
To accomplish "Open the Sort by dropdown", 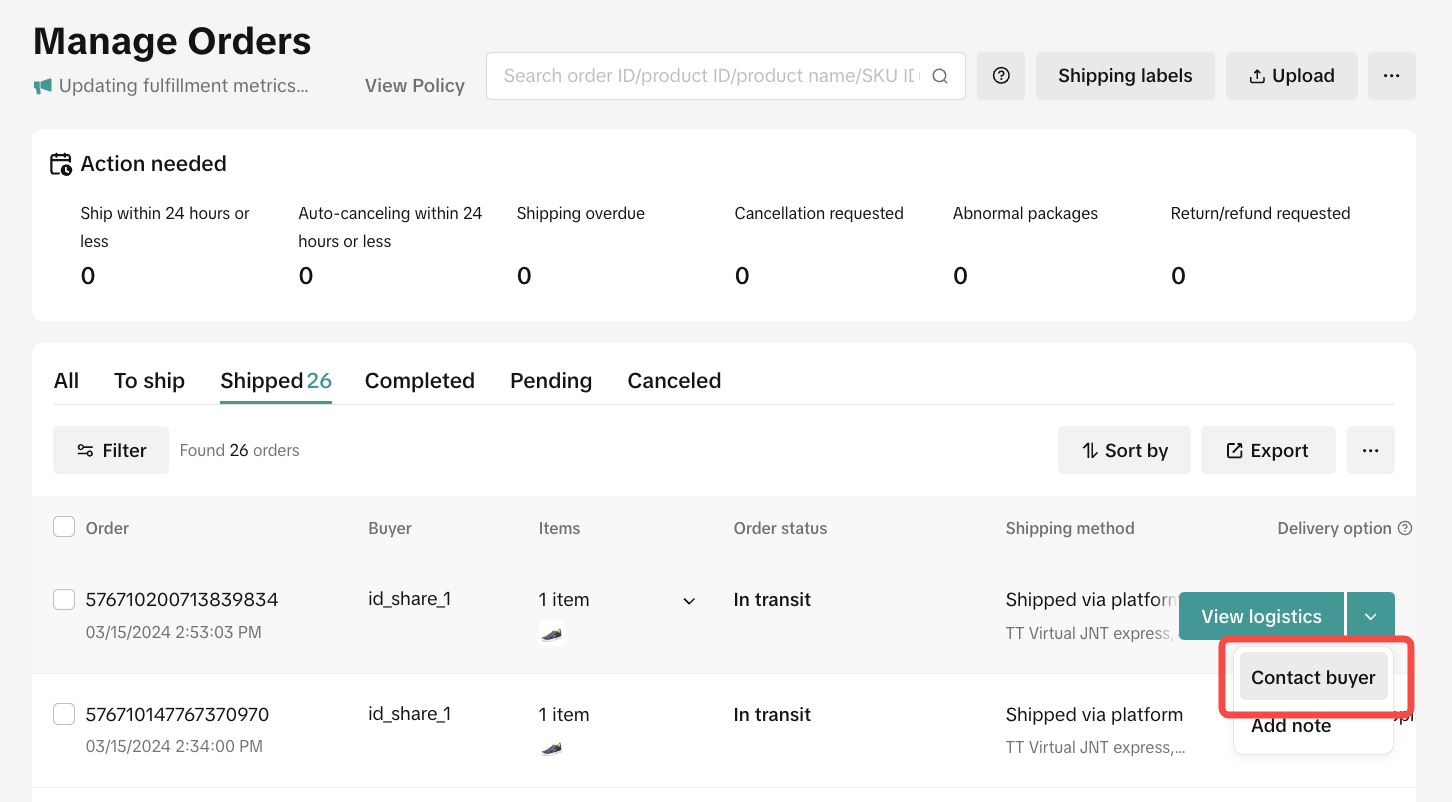I will (1125, 450).
